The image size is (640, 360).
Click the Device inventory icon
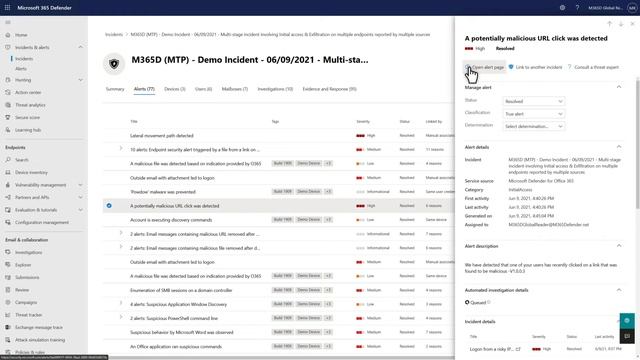[8, 172]
